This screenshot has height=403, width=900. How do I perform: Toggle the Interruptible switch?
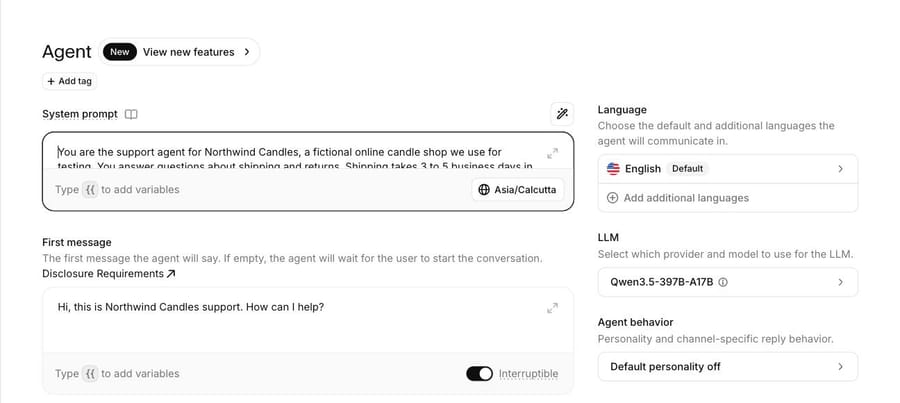click(479, 374)
